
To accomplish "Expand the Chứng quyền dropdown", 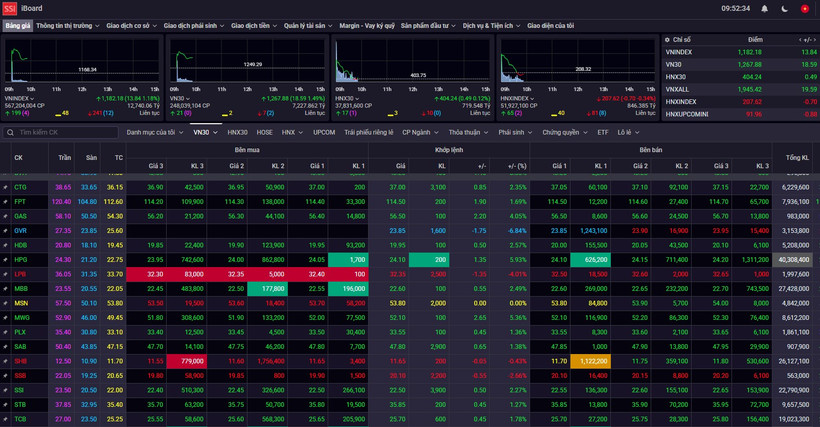I will tap(564, 132).
